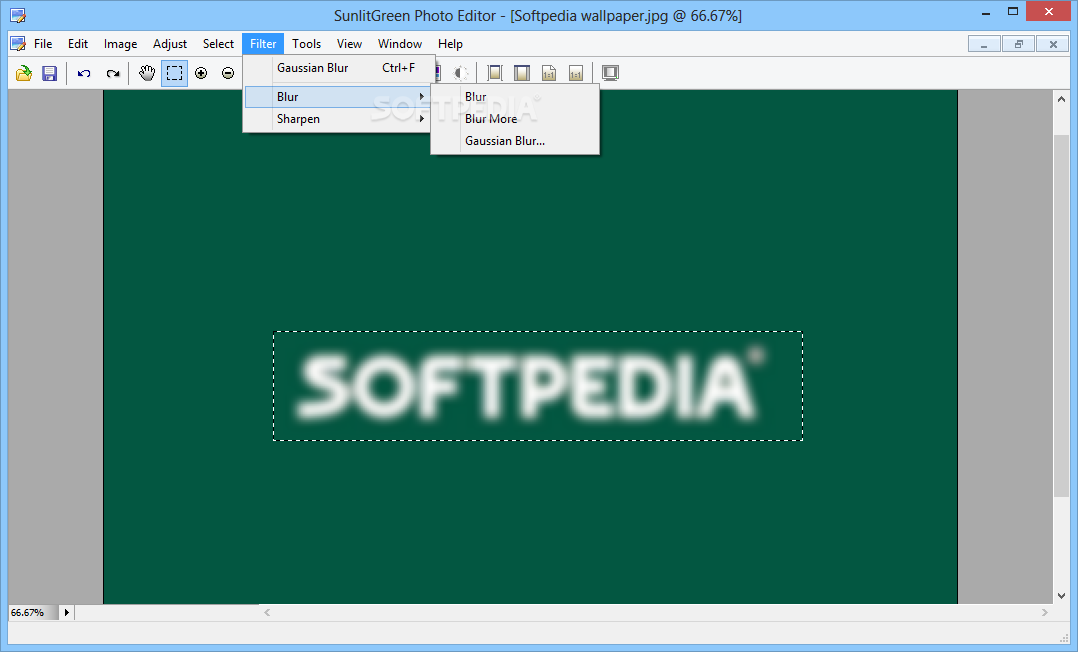
Task: Close the open Filter menu
Action: pos(263,44)
